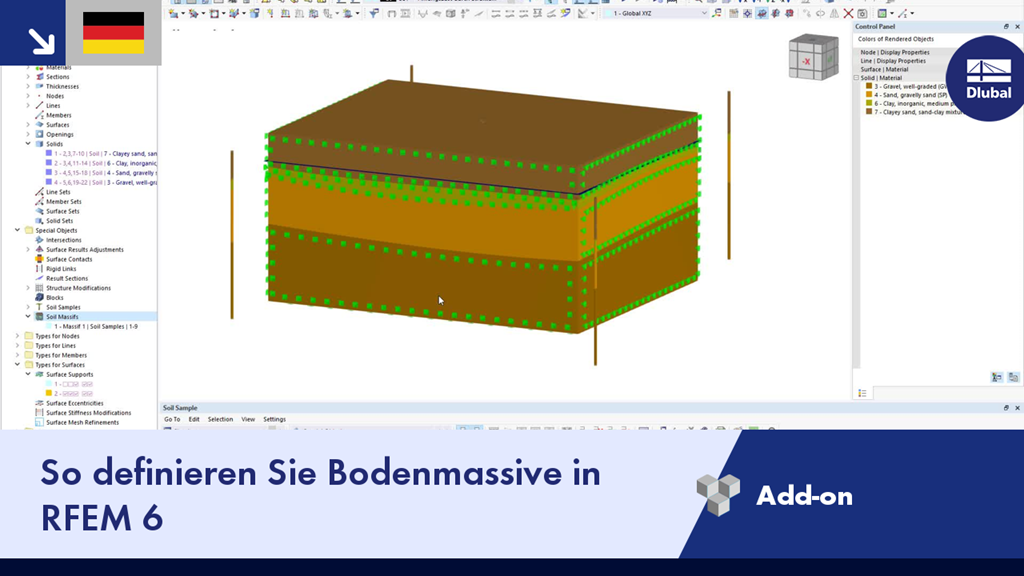This screenshot has height=576, width=1024.
Task: Expand the Types for Nodes folder
Action: pyautogui.click(x=18, y=336)
